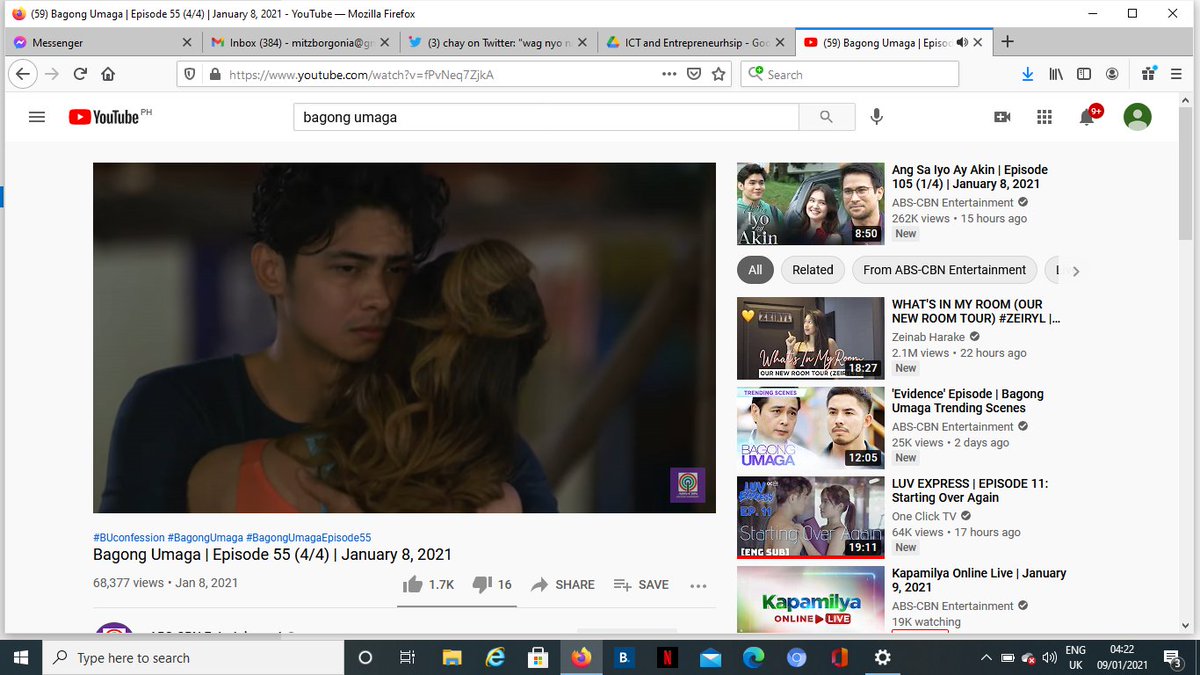The width and height of the screenshot is (1200, 675).
Task: Open Firefox downloads arrow
Action: coord(1027,74)
